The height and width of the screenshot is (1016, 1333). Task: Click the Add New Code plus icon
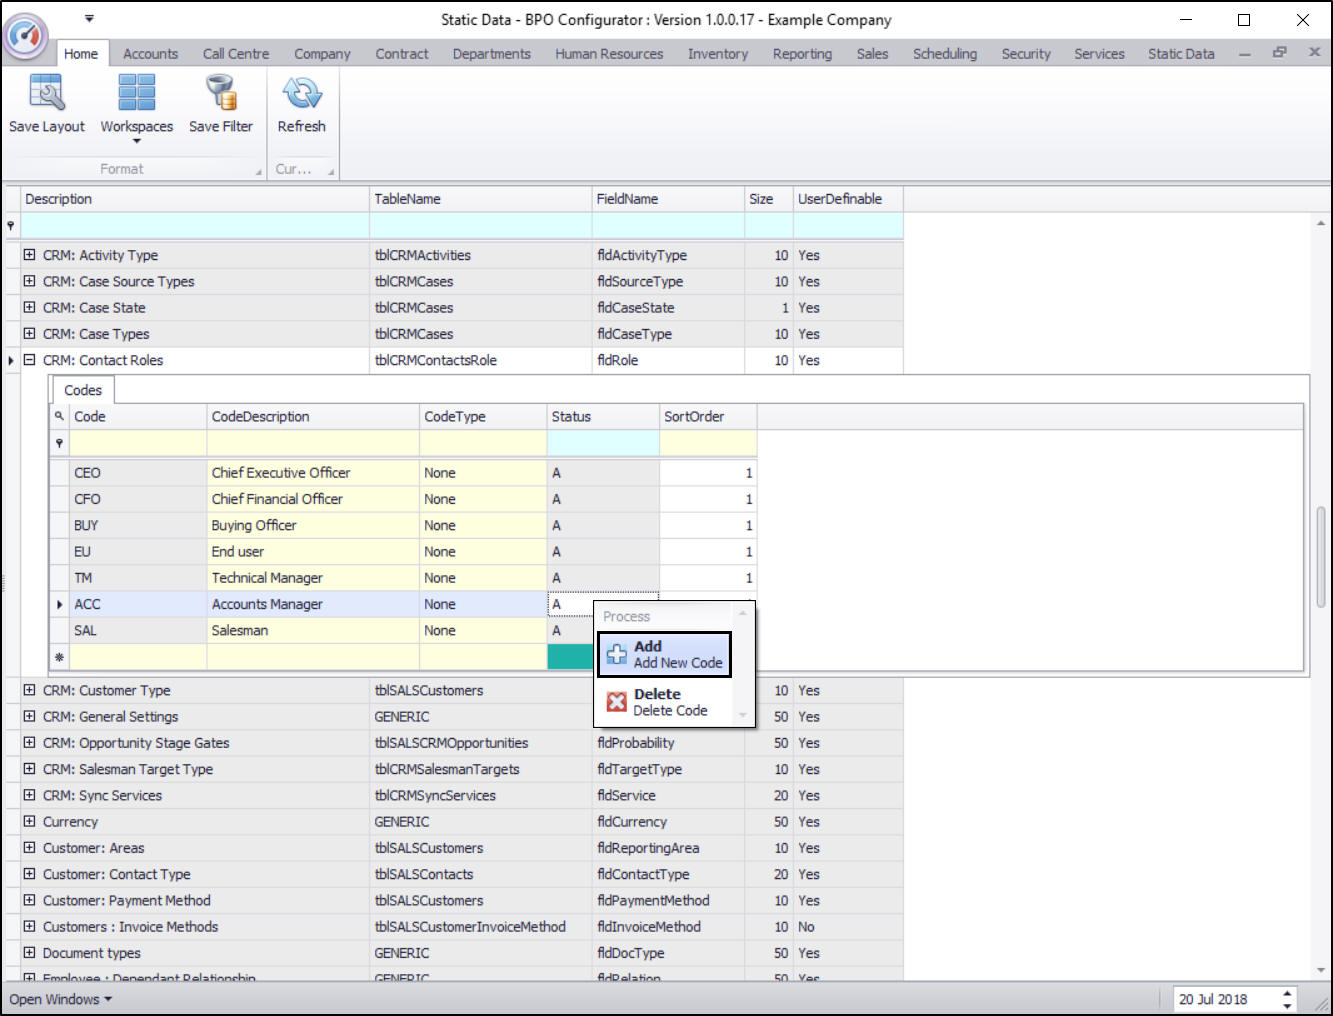617,655
